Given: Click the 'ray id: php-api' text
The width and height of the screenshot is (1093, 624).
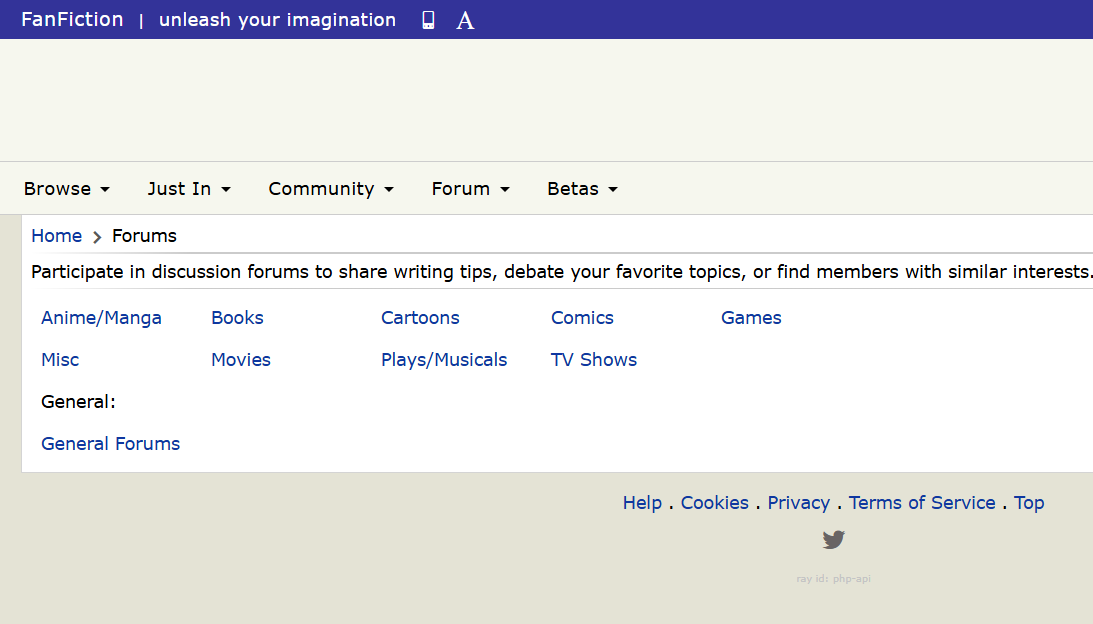Looking at the screenshot, I should pos(833,579).
